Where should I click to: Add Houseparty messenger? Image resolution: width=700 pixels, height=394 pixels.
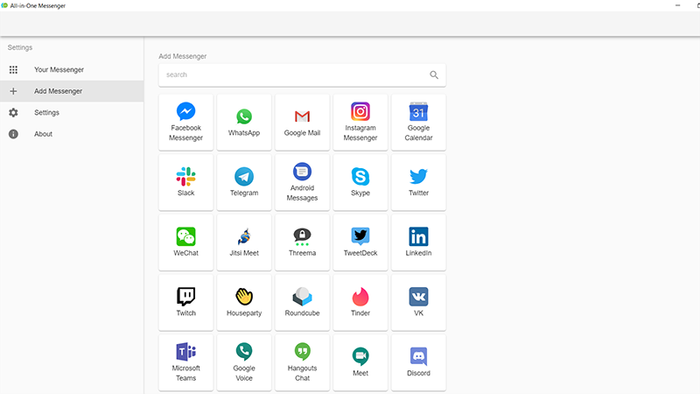[x=244, y=303]
